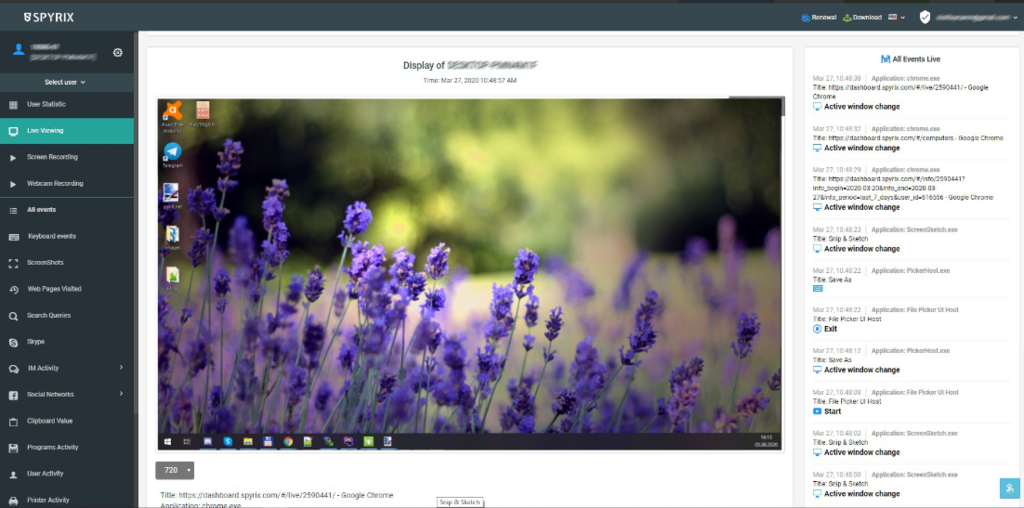The height and width of the screenshot is (508, 1024).
Task: Click the User Statistic grid icon
Action: coord(13,104)
